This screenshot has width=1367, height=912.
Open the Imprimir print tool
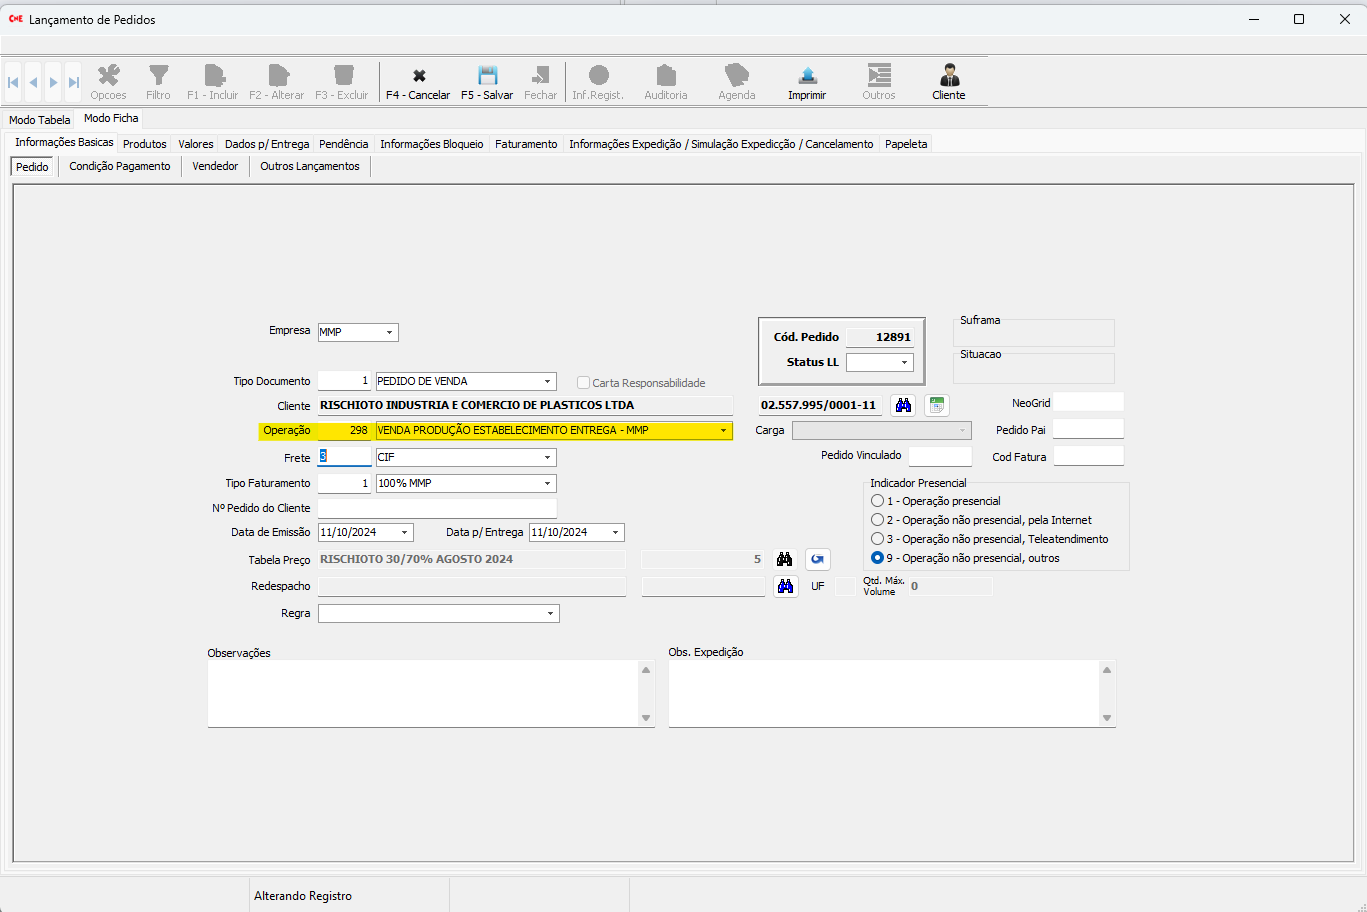click(x=807, y=77)
